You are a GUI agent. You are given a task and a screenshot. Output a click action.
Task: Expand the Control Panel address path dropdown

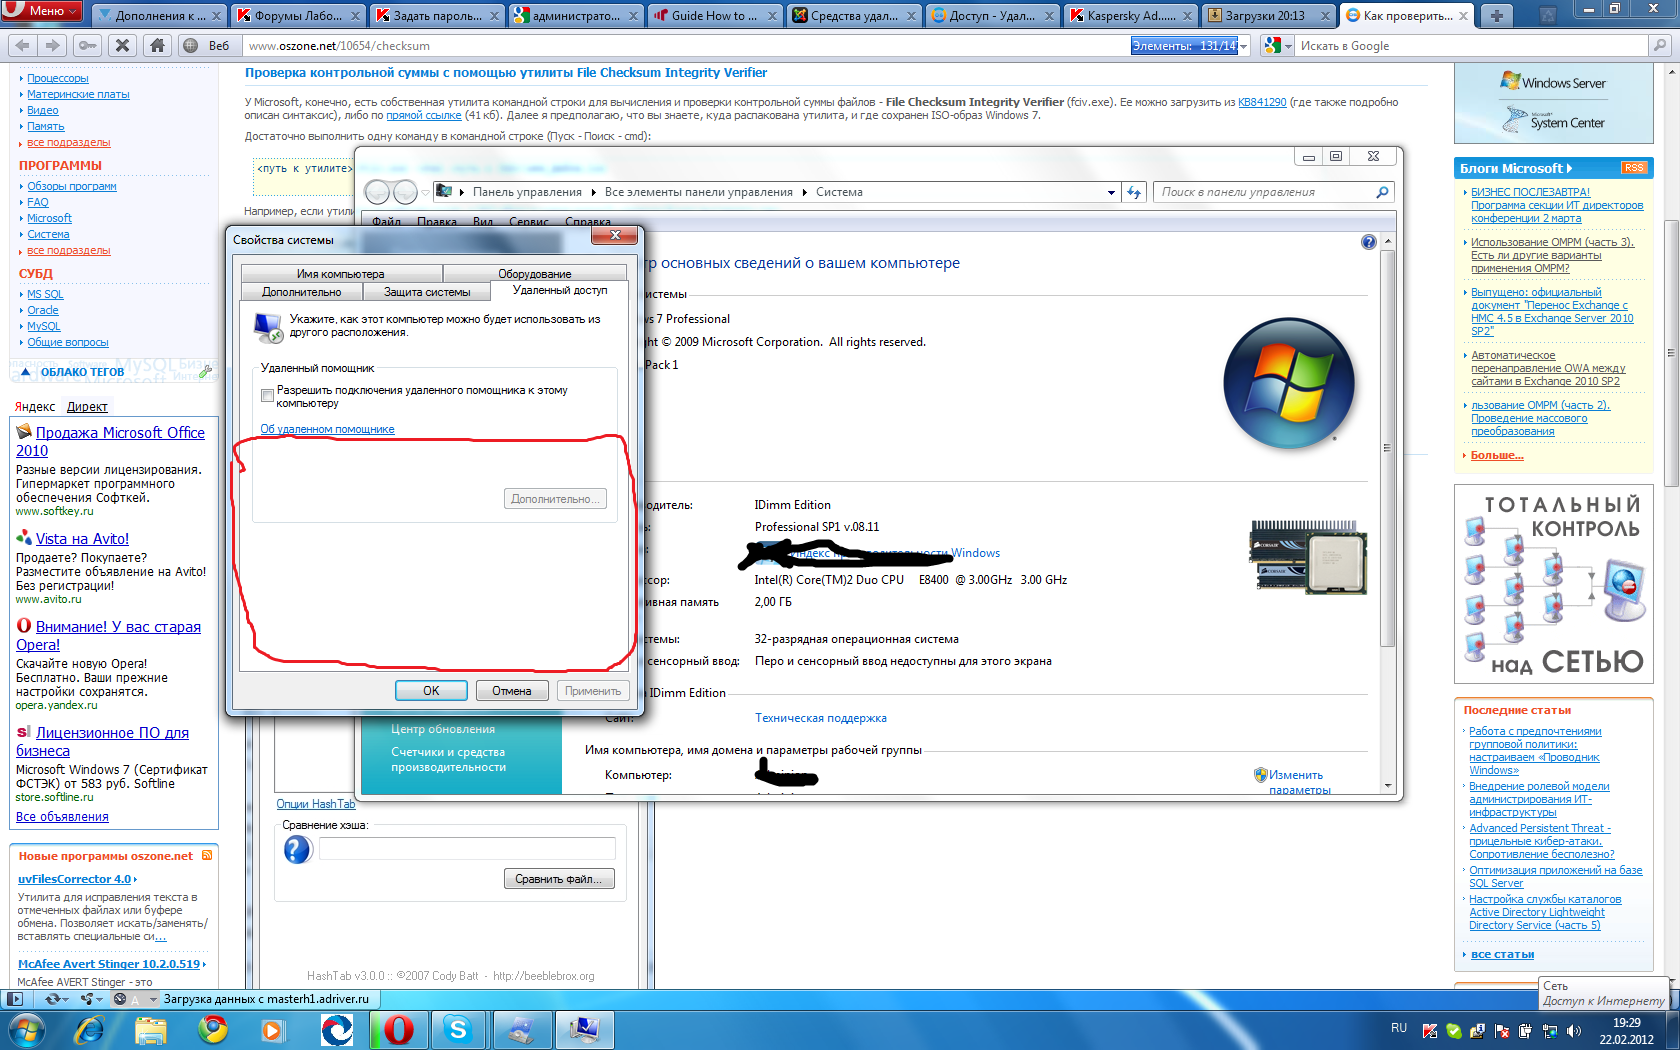pos(1111,192)
